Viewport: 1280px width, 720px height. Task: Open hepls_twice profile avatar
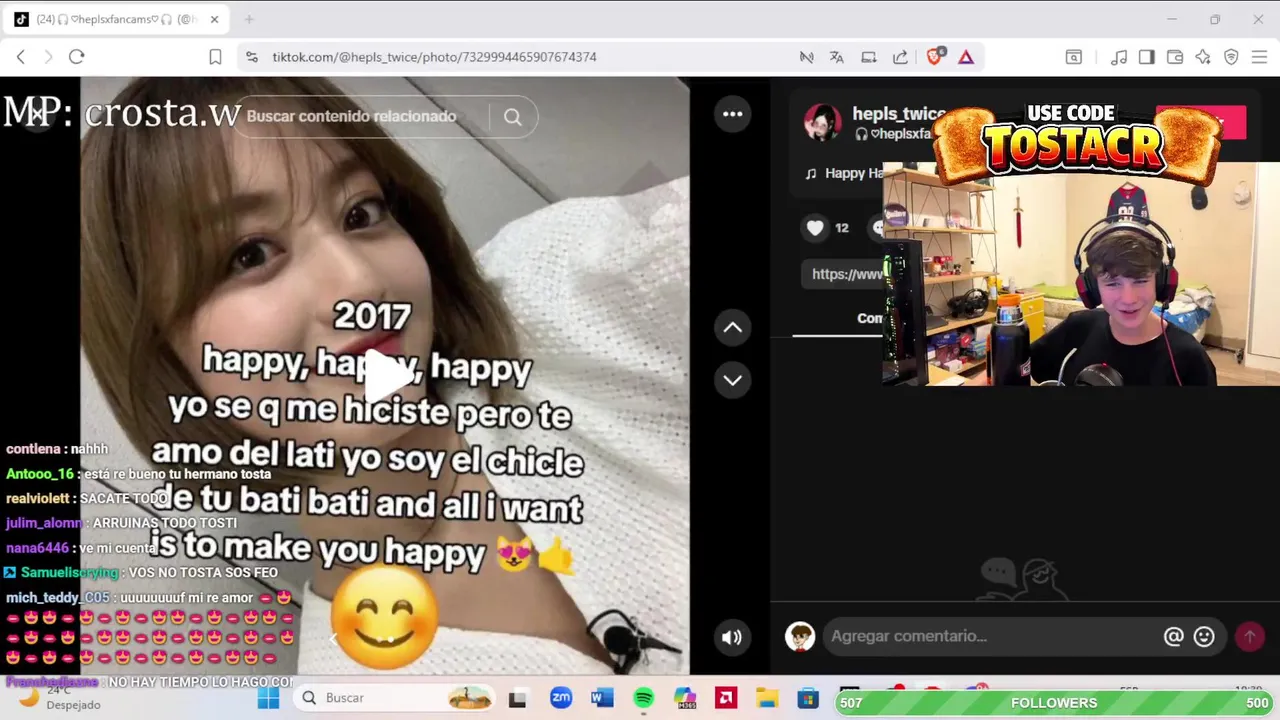click(x=823, y=122)
